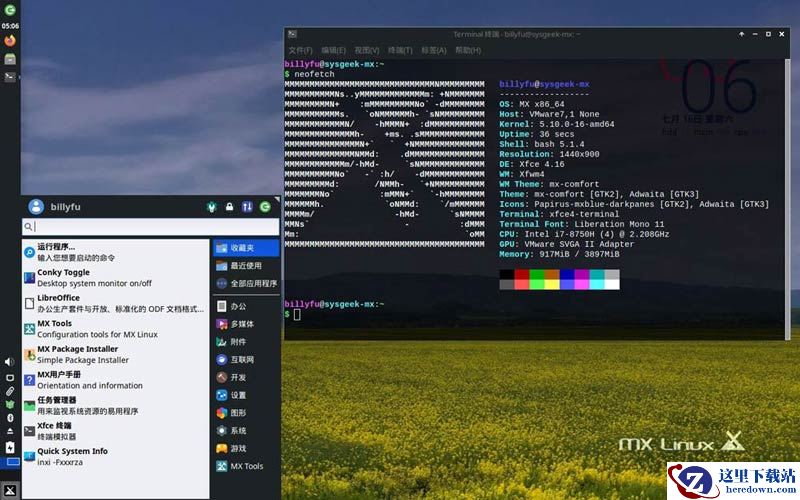Select 全部应用程序 all applications category
This screenshot has width=800, height=500.
click(x=246, y=284)
